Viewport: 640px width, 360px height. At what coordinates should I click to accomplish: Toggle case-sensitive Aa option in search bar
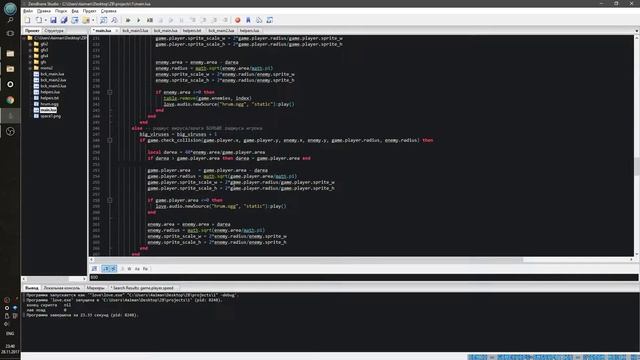click(x=137, y=269)
